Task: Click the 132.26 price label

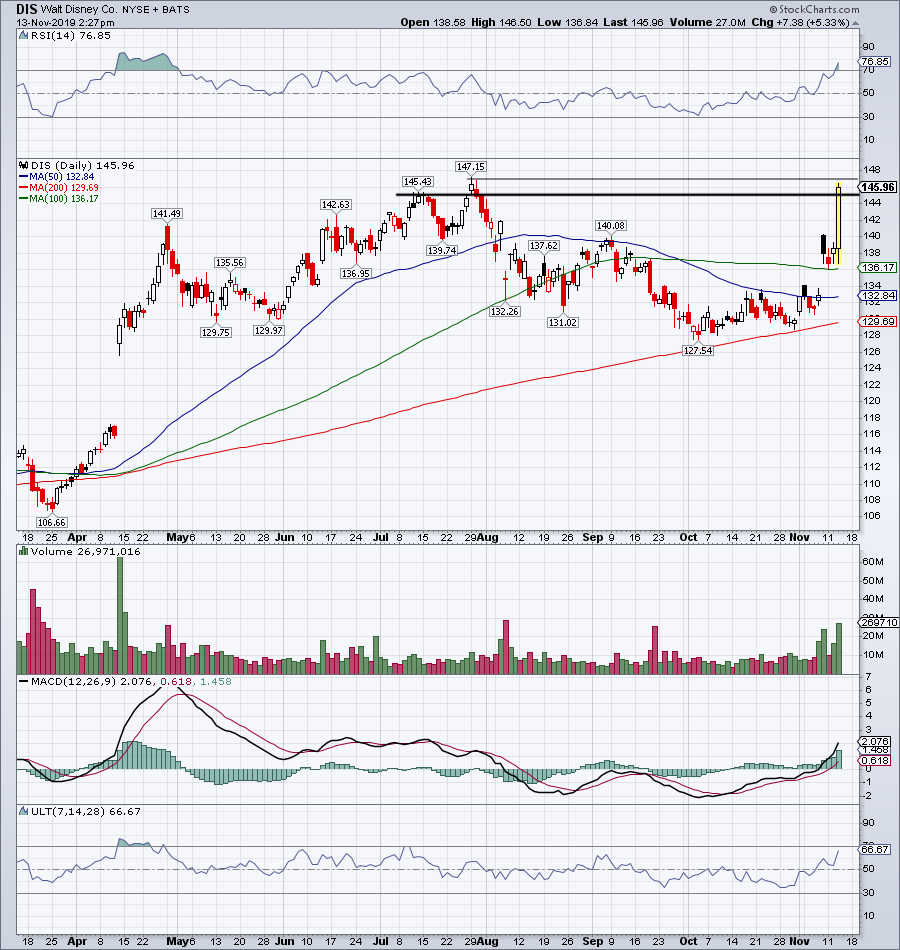Action: (505, 311)
